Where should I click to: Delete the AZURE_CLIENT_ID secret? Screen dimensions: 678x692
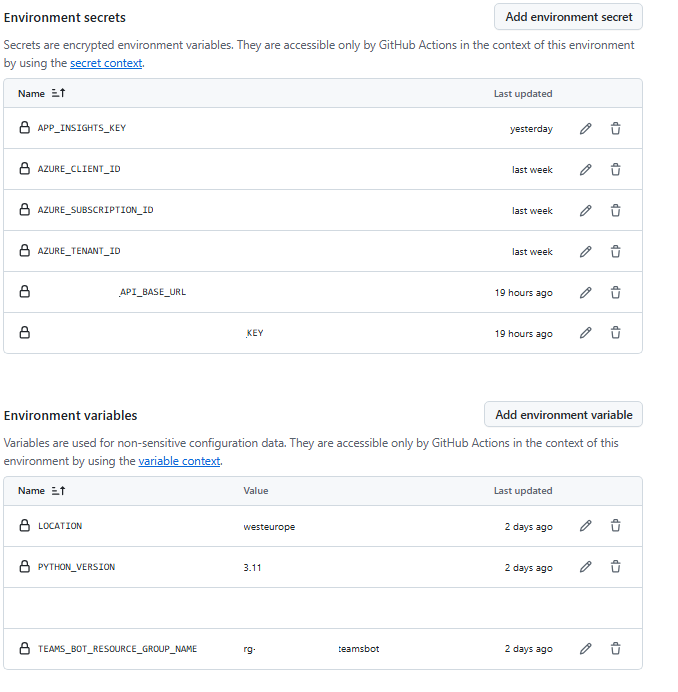(x=615, y=169)
